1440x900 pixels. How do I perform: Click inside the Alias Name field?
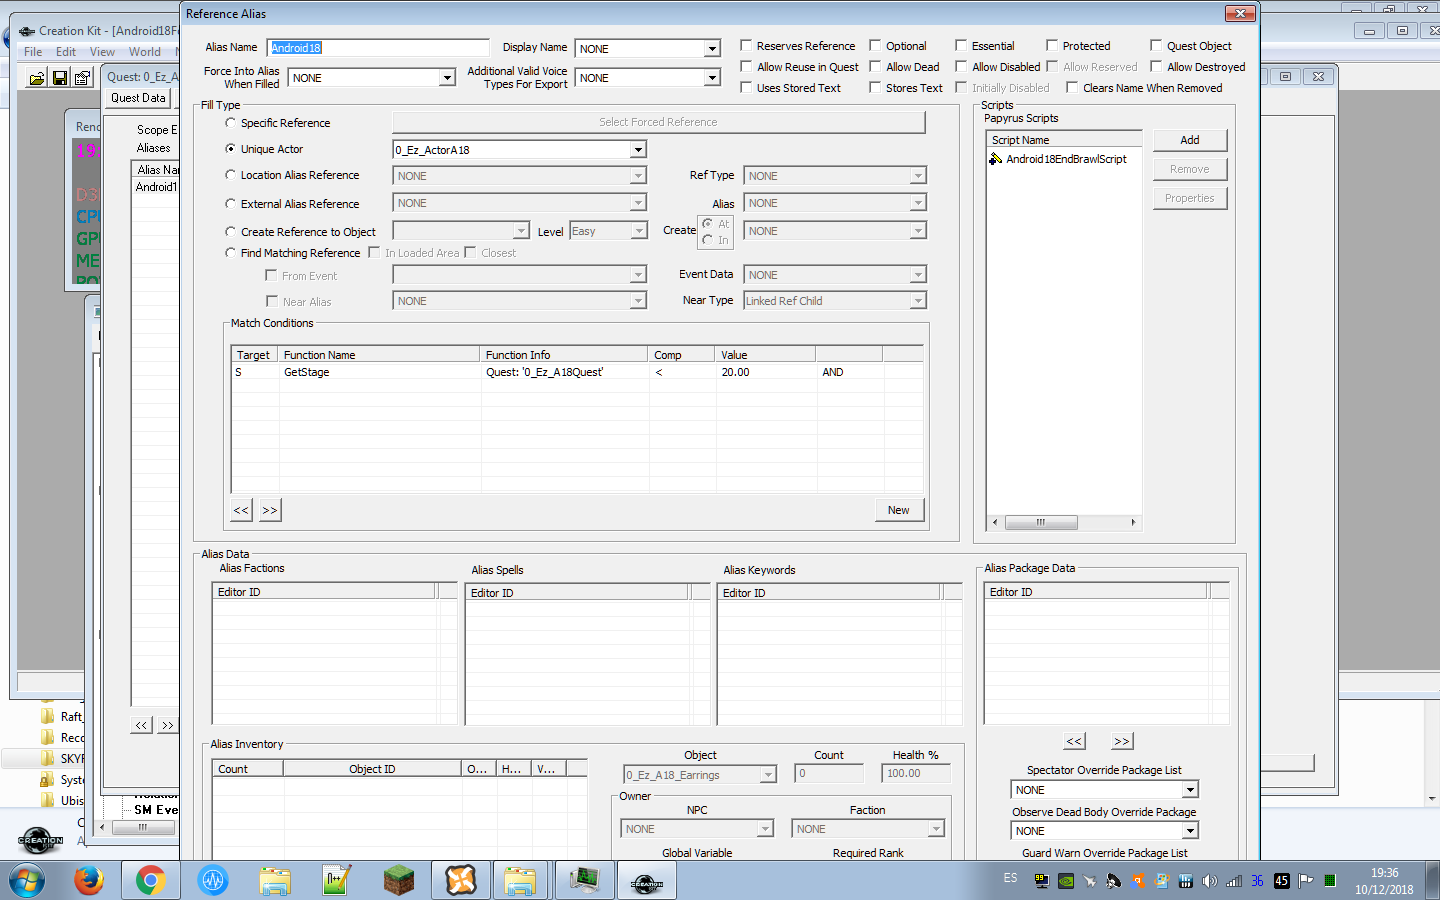tap(378, 46)
